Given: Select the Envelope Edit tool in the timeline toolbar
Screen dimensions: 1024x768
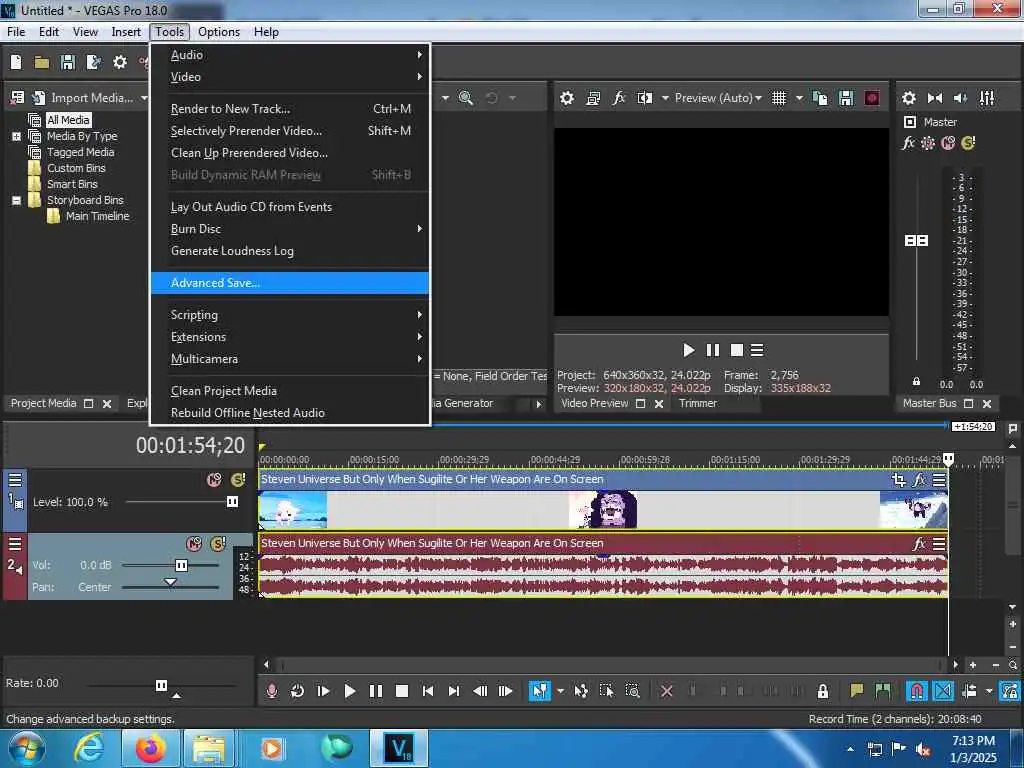Looking at the screenshot, I should 581,691.
